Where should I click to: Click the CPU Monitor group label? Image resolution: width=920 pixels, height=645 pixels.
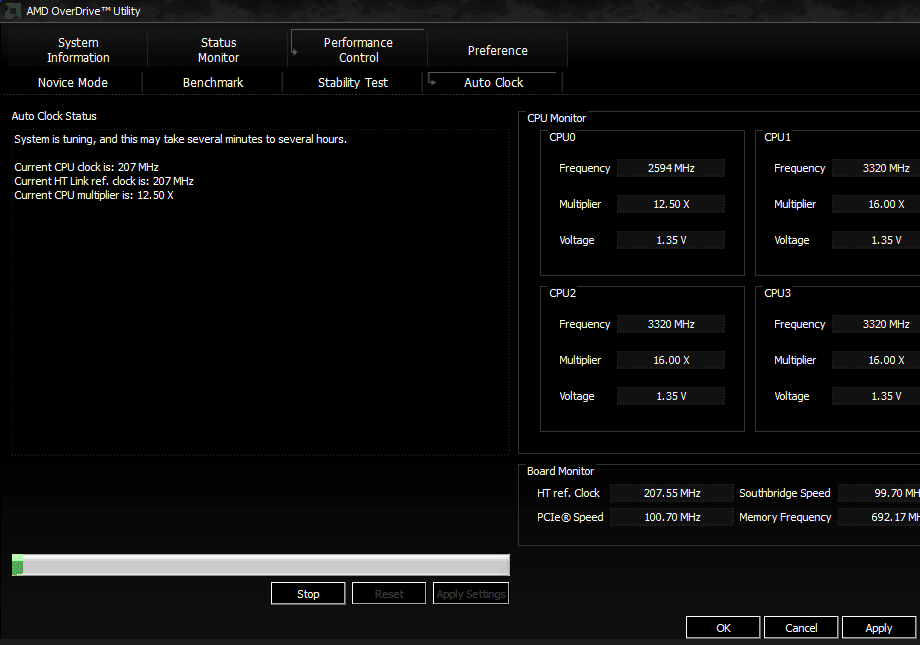pyautogui.click(x=556, y=118)
